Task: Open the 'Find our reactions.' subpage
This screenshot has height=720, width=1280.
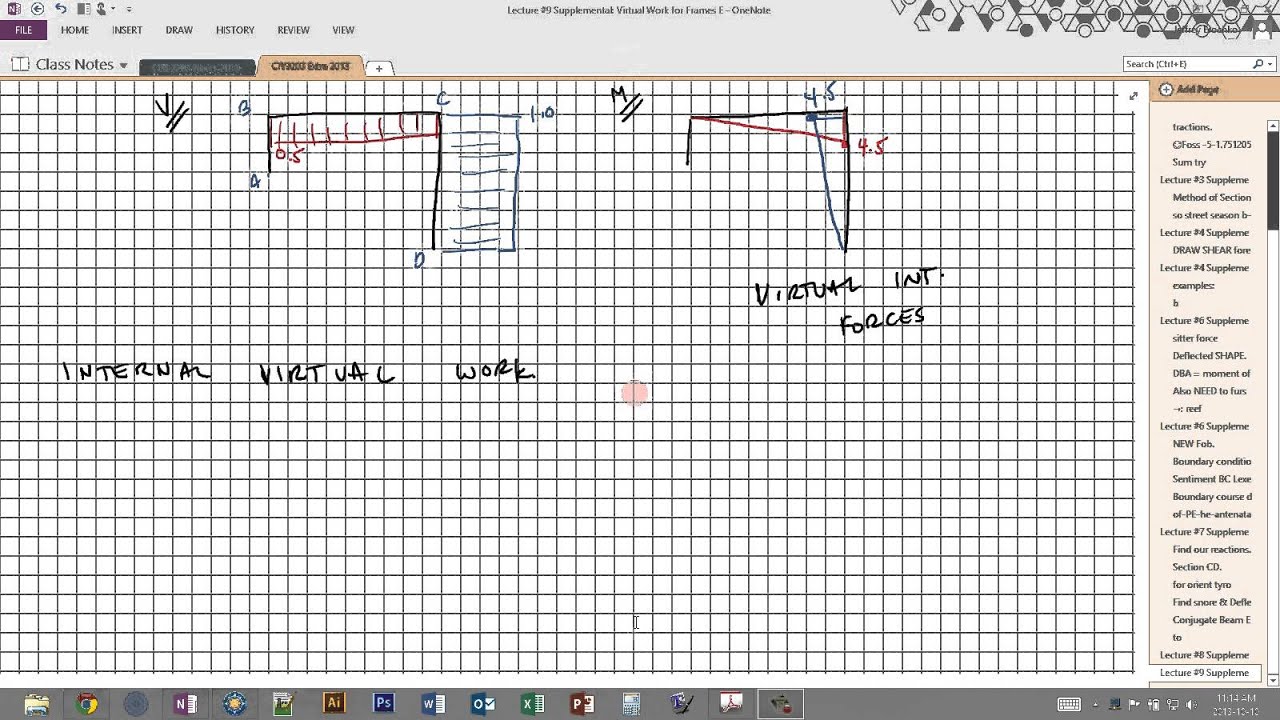Action: 1211,549
